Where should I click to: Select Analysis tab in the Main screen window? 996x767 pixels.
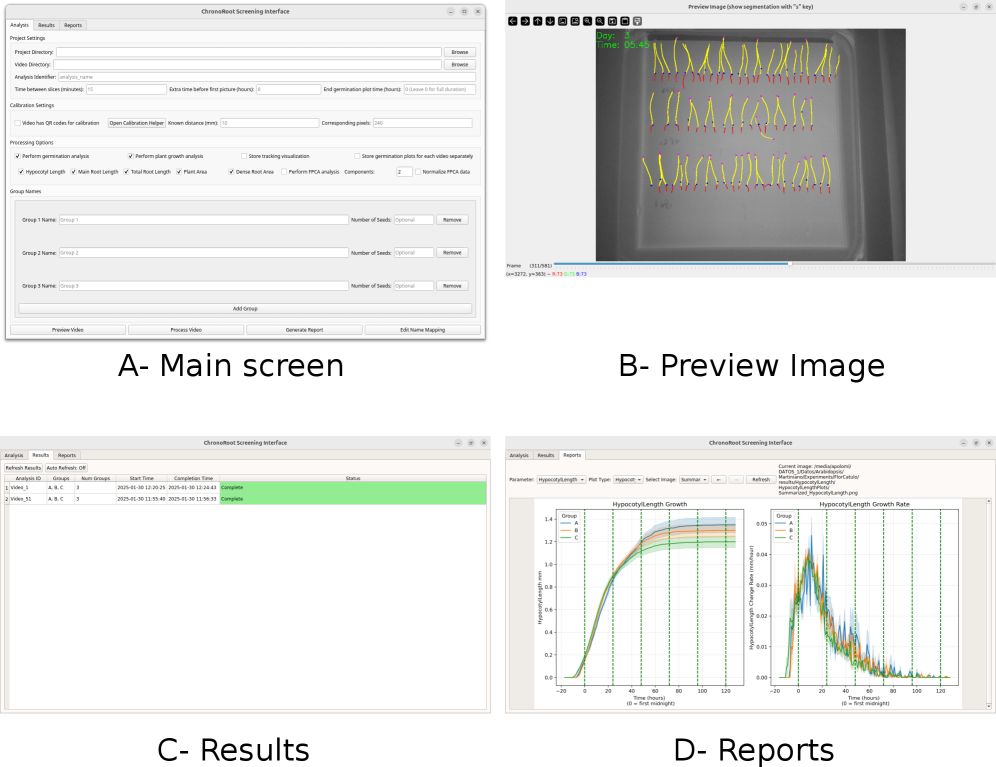click(x=19, y=25)
